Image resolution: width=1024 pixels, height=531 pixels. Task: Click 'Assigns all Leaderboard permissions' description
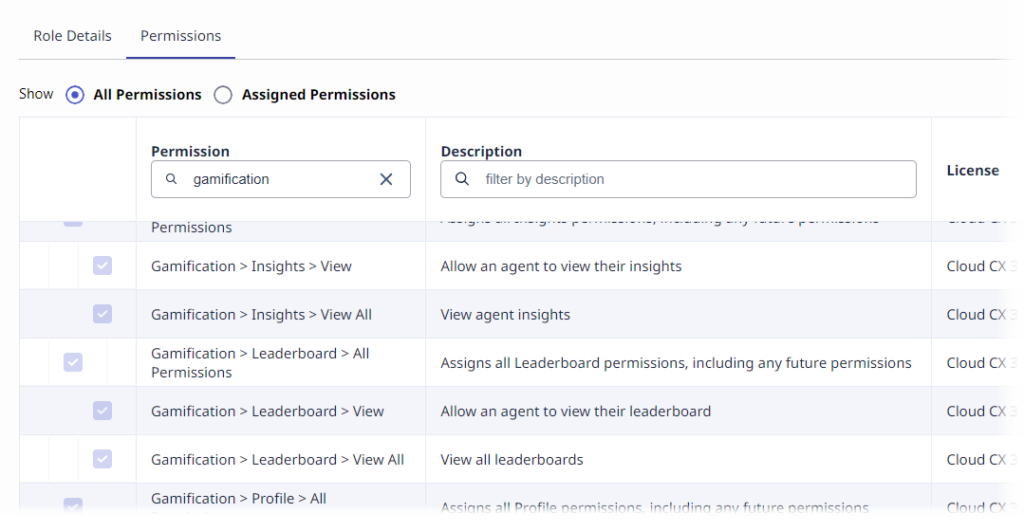tap(676, 363)
